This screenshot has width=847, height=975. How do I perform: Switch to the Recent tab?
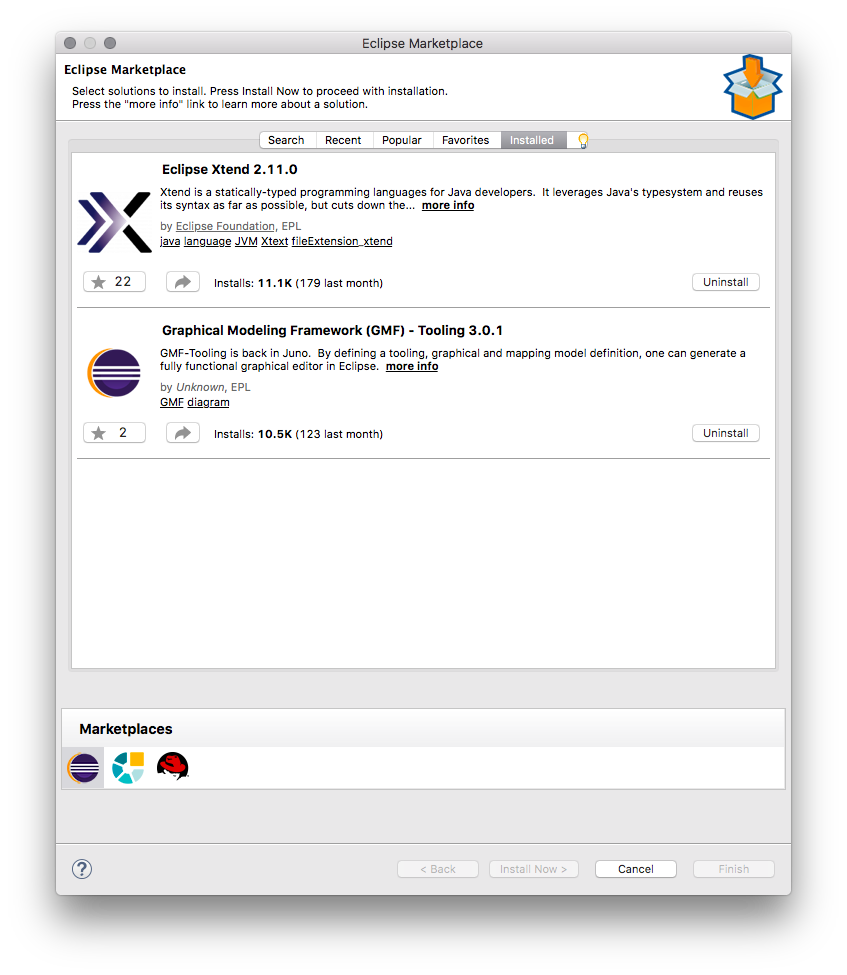coord(343,141)
